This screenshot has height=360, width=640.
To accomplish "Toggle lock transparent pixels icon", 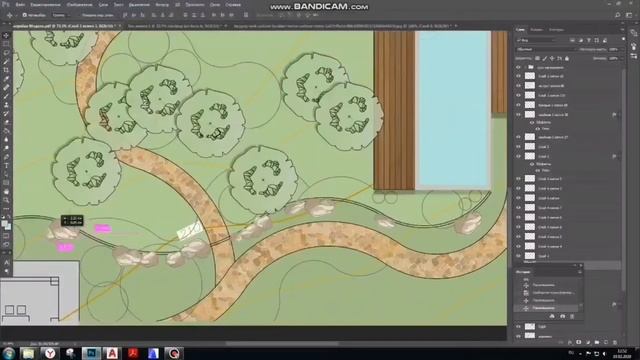I will tap(537, 59).
